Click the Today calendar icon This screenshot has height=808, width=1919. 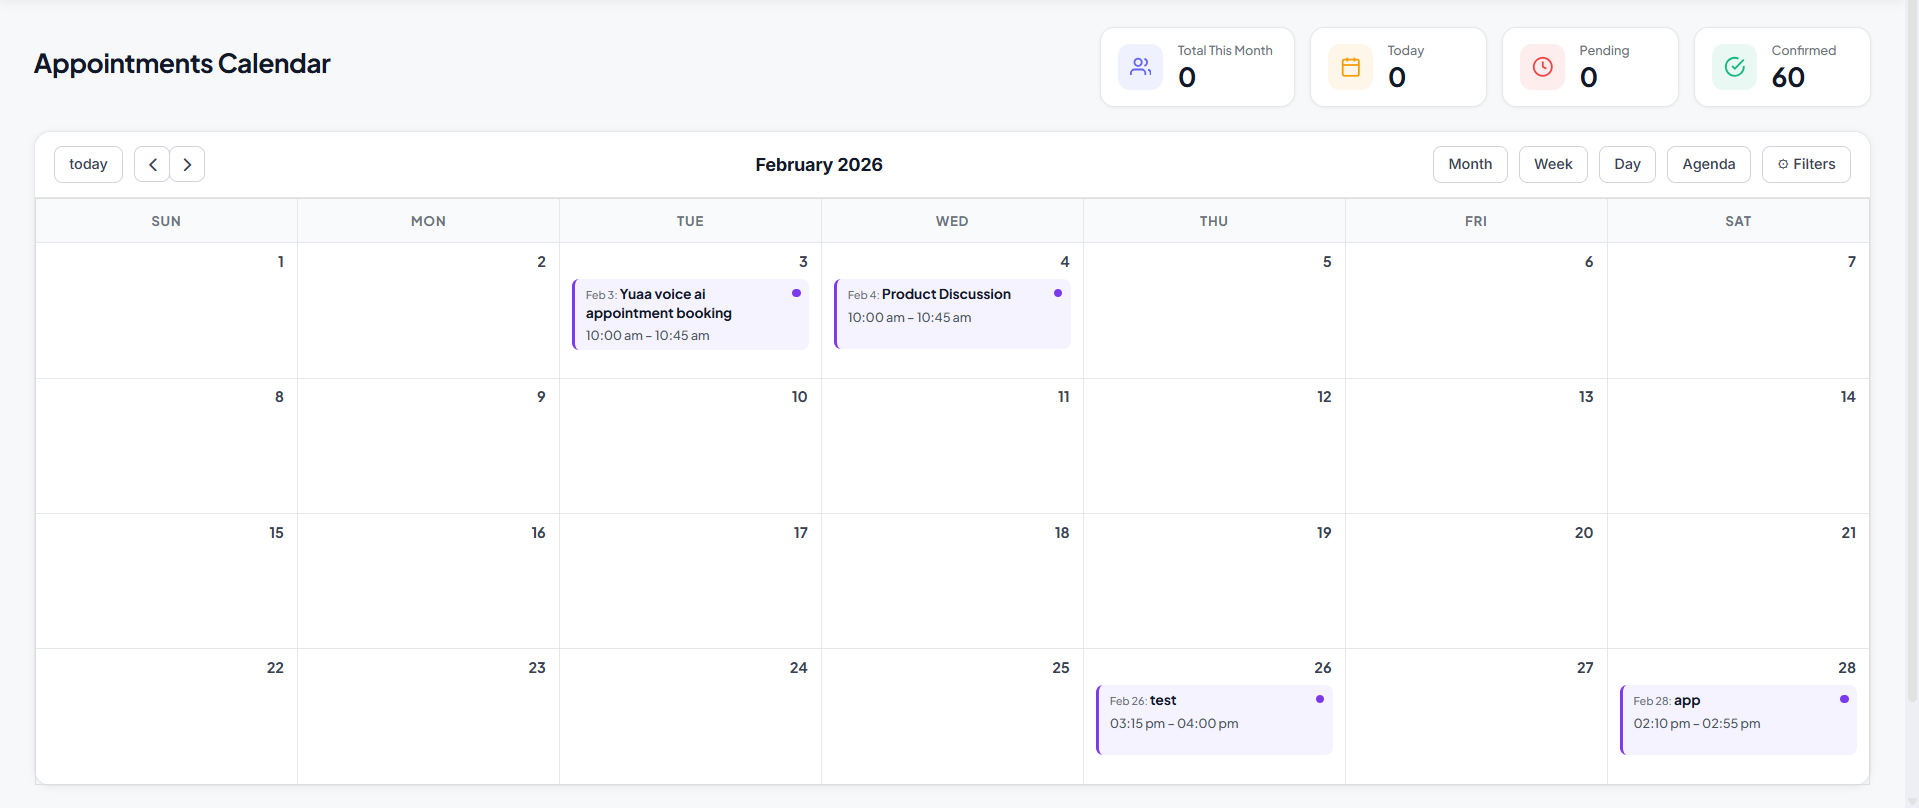[x=1350, y=67]
